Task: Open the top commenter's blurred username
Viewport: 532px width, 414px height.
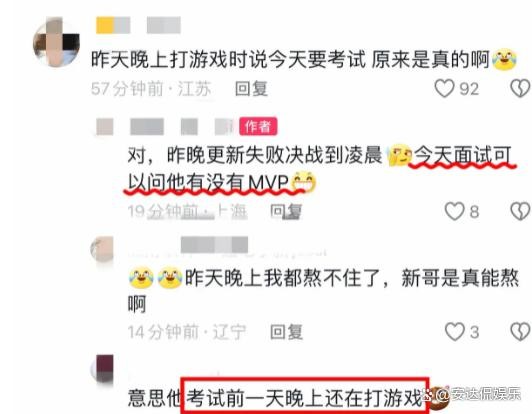Action: pos(138,25)
